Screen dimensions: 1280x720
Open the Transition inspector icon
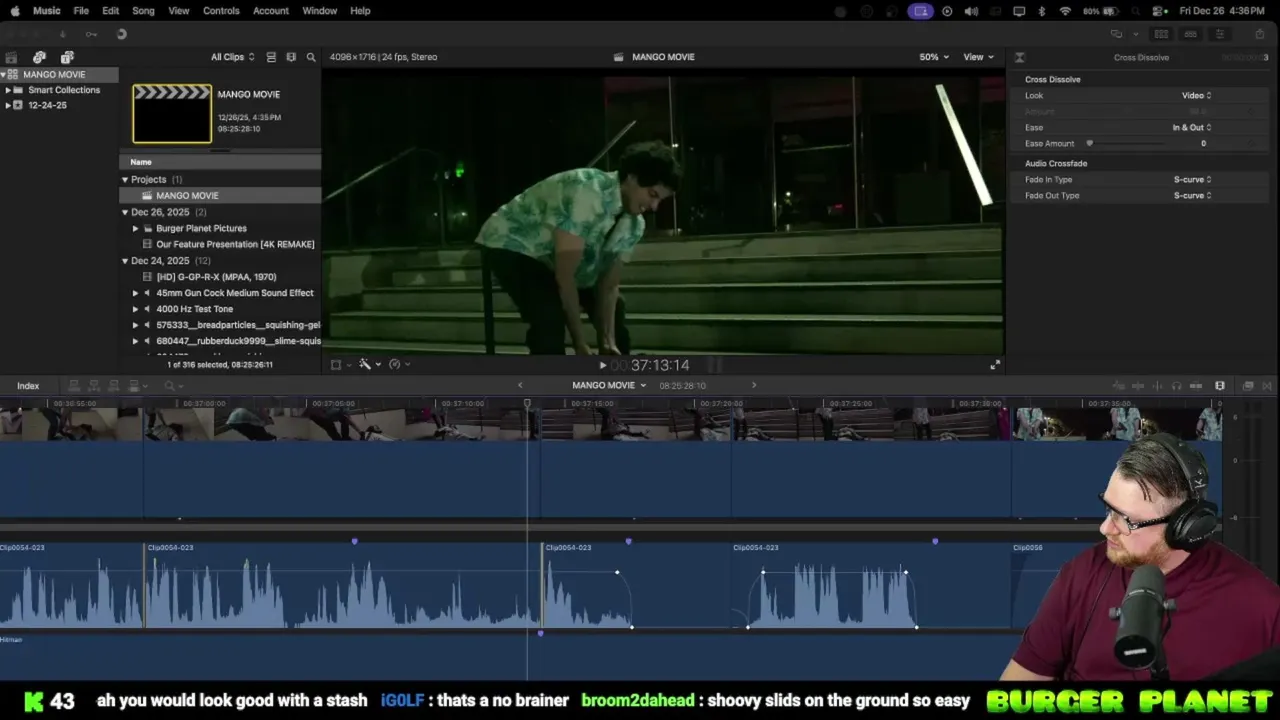(x=1019, y=57)
